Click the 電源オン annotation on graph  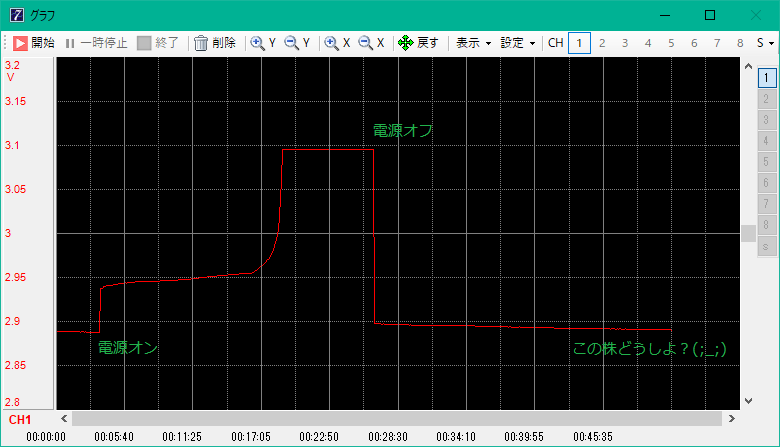pos(128,348)
